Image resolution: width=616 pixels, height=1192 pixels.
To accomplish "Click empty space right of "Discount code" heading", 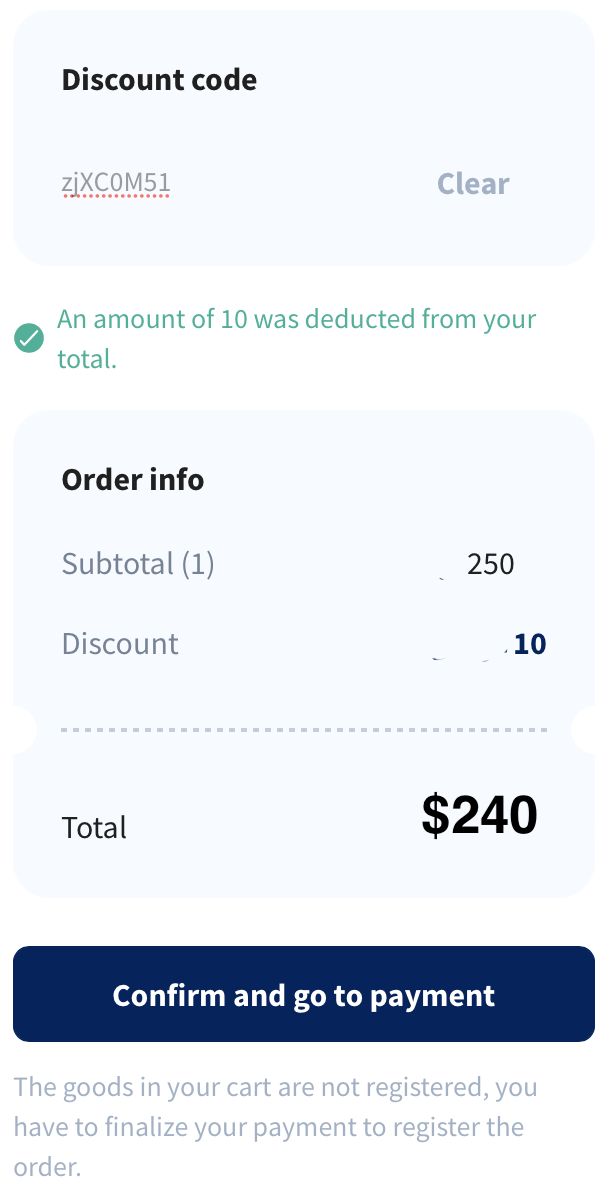I will pyautogui.click(x=420, y=80).
